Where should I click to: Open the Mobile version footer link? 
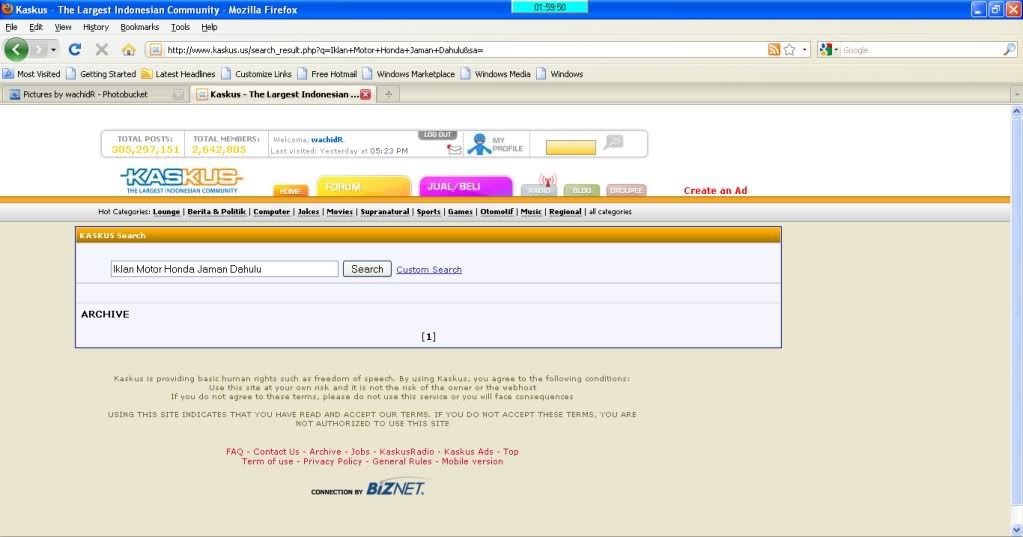[472, 461]
